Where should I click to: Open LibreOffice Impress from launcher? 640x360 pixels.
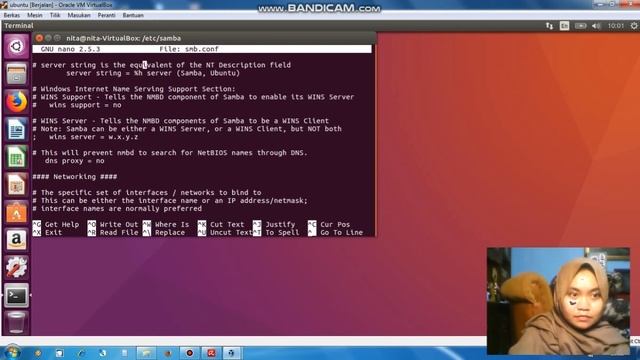16,185
